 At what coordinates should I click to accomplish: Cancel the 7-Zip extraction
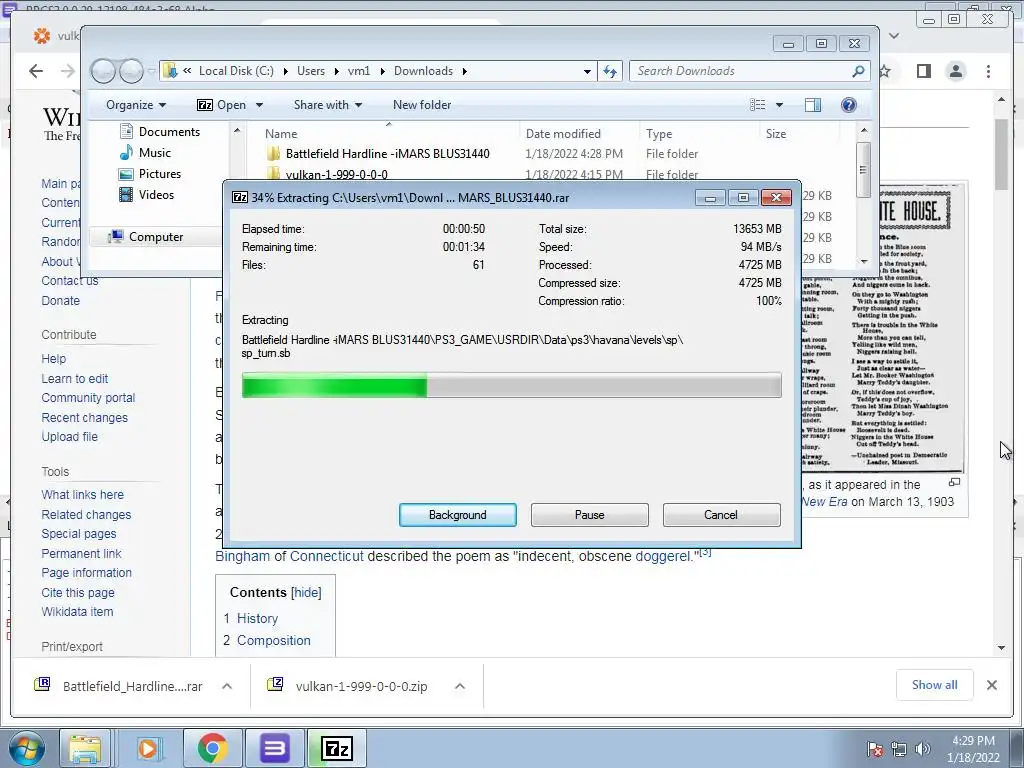[x=721, y=515]
